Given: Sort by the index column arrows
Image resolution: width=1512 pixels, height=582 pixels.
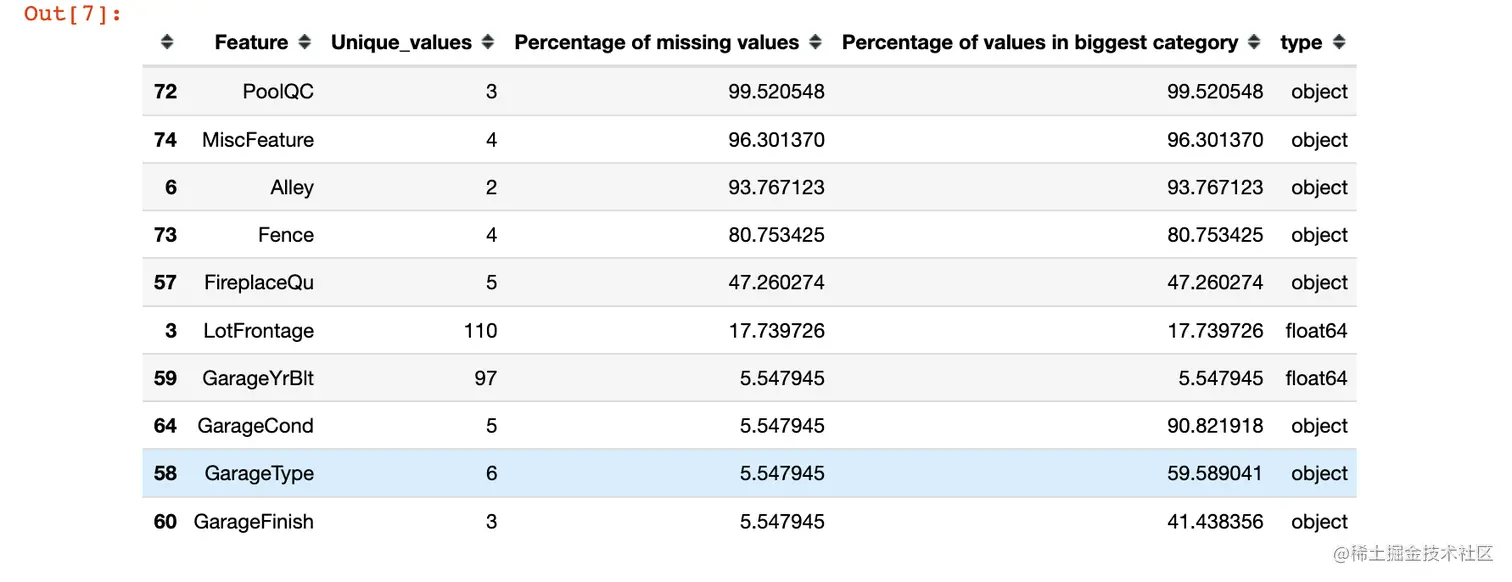Looking at the screenshot, I should coord(167,42).
